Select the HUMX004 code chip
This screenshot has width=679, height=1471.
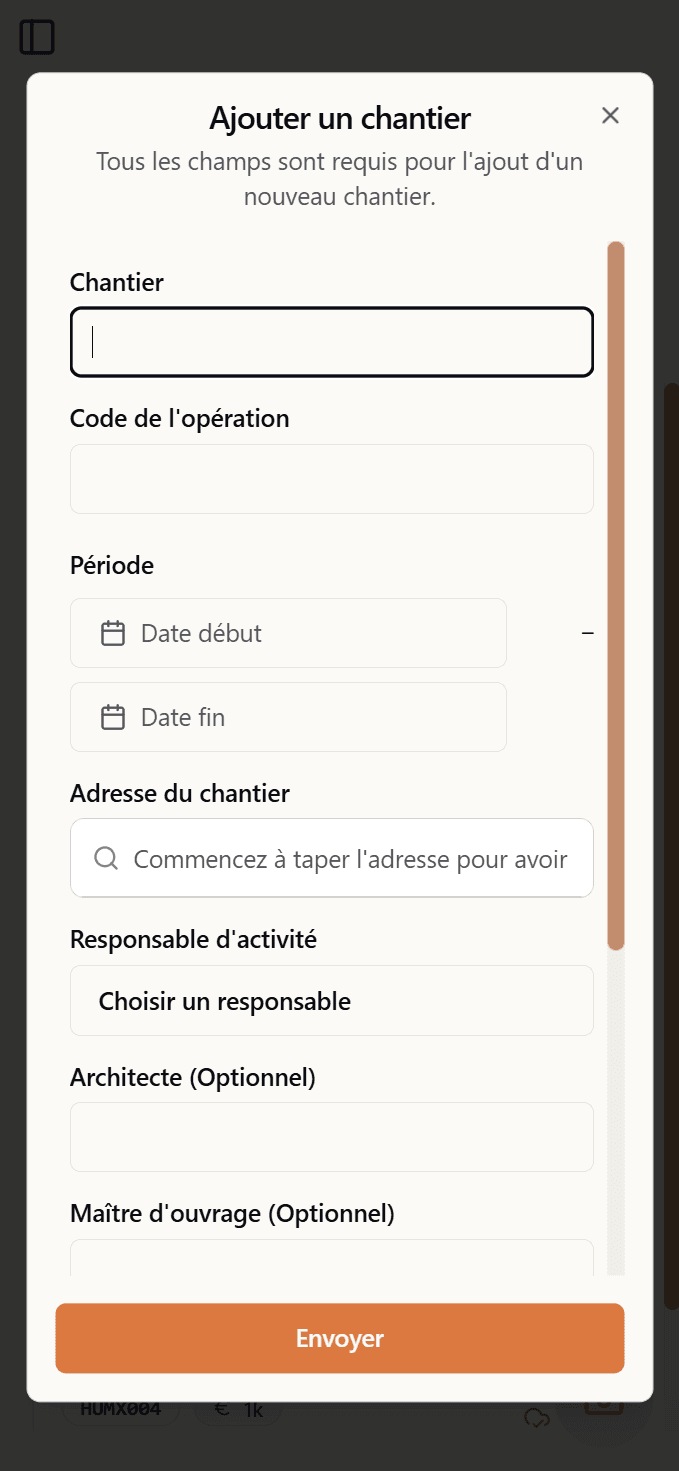(120, 1408)
